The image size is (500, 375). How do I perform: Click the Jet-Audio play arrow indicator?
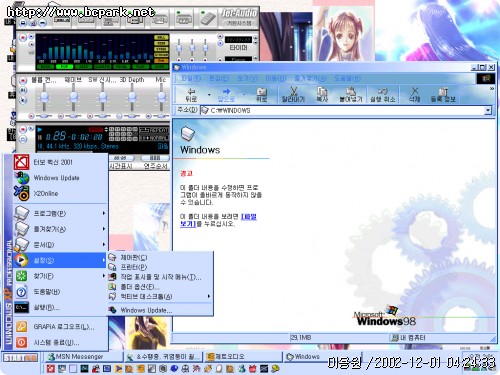click(x=40, y=129)
